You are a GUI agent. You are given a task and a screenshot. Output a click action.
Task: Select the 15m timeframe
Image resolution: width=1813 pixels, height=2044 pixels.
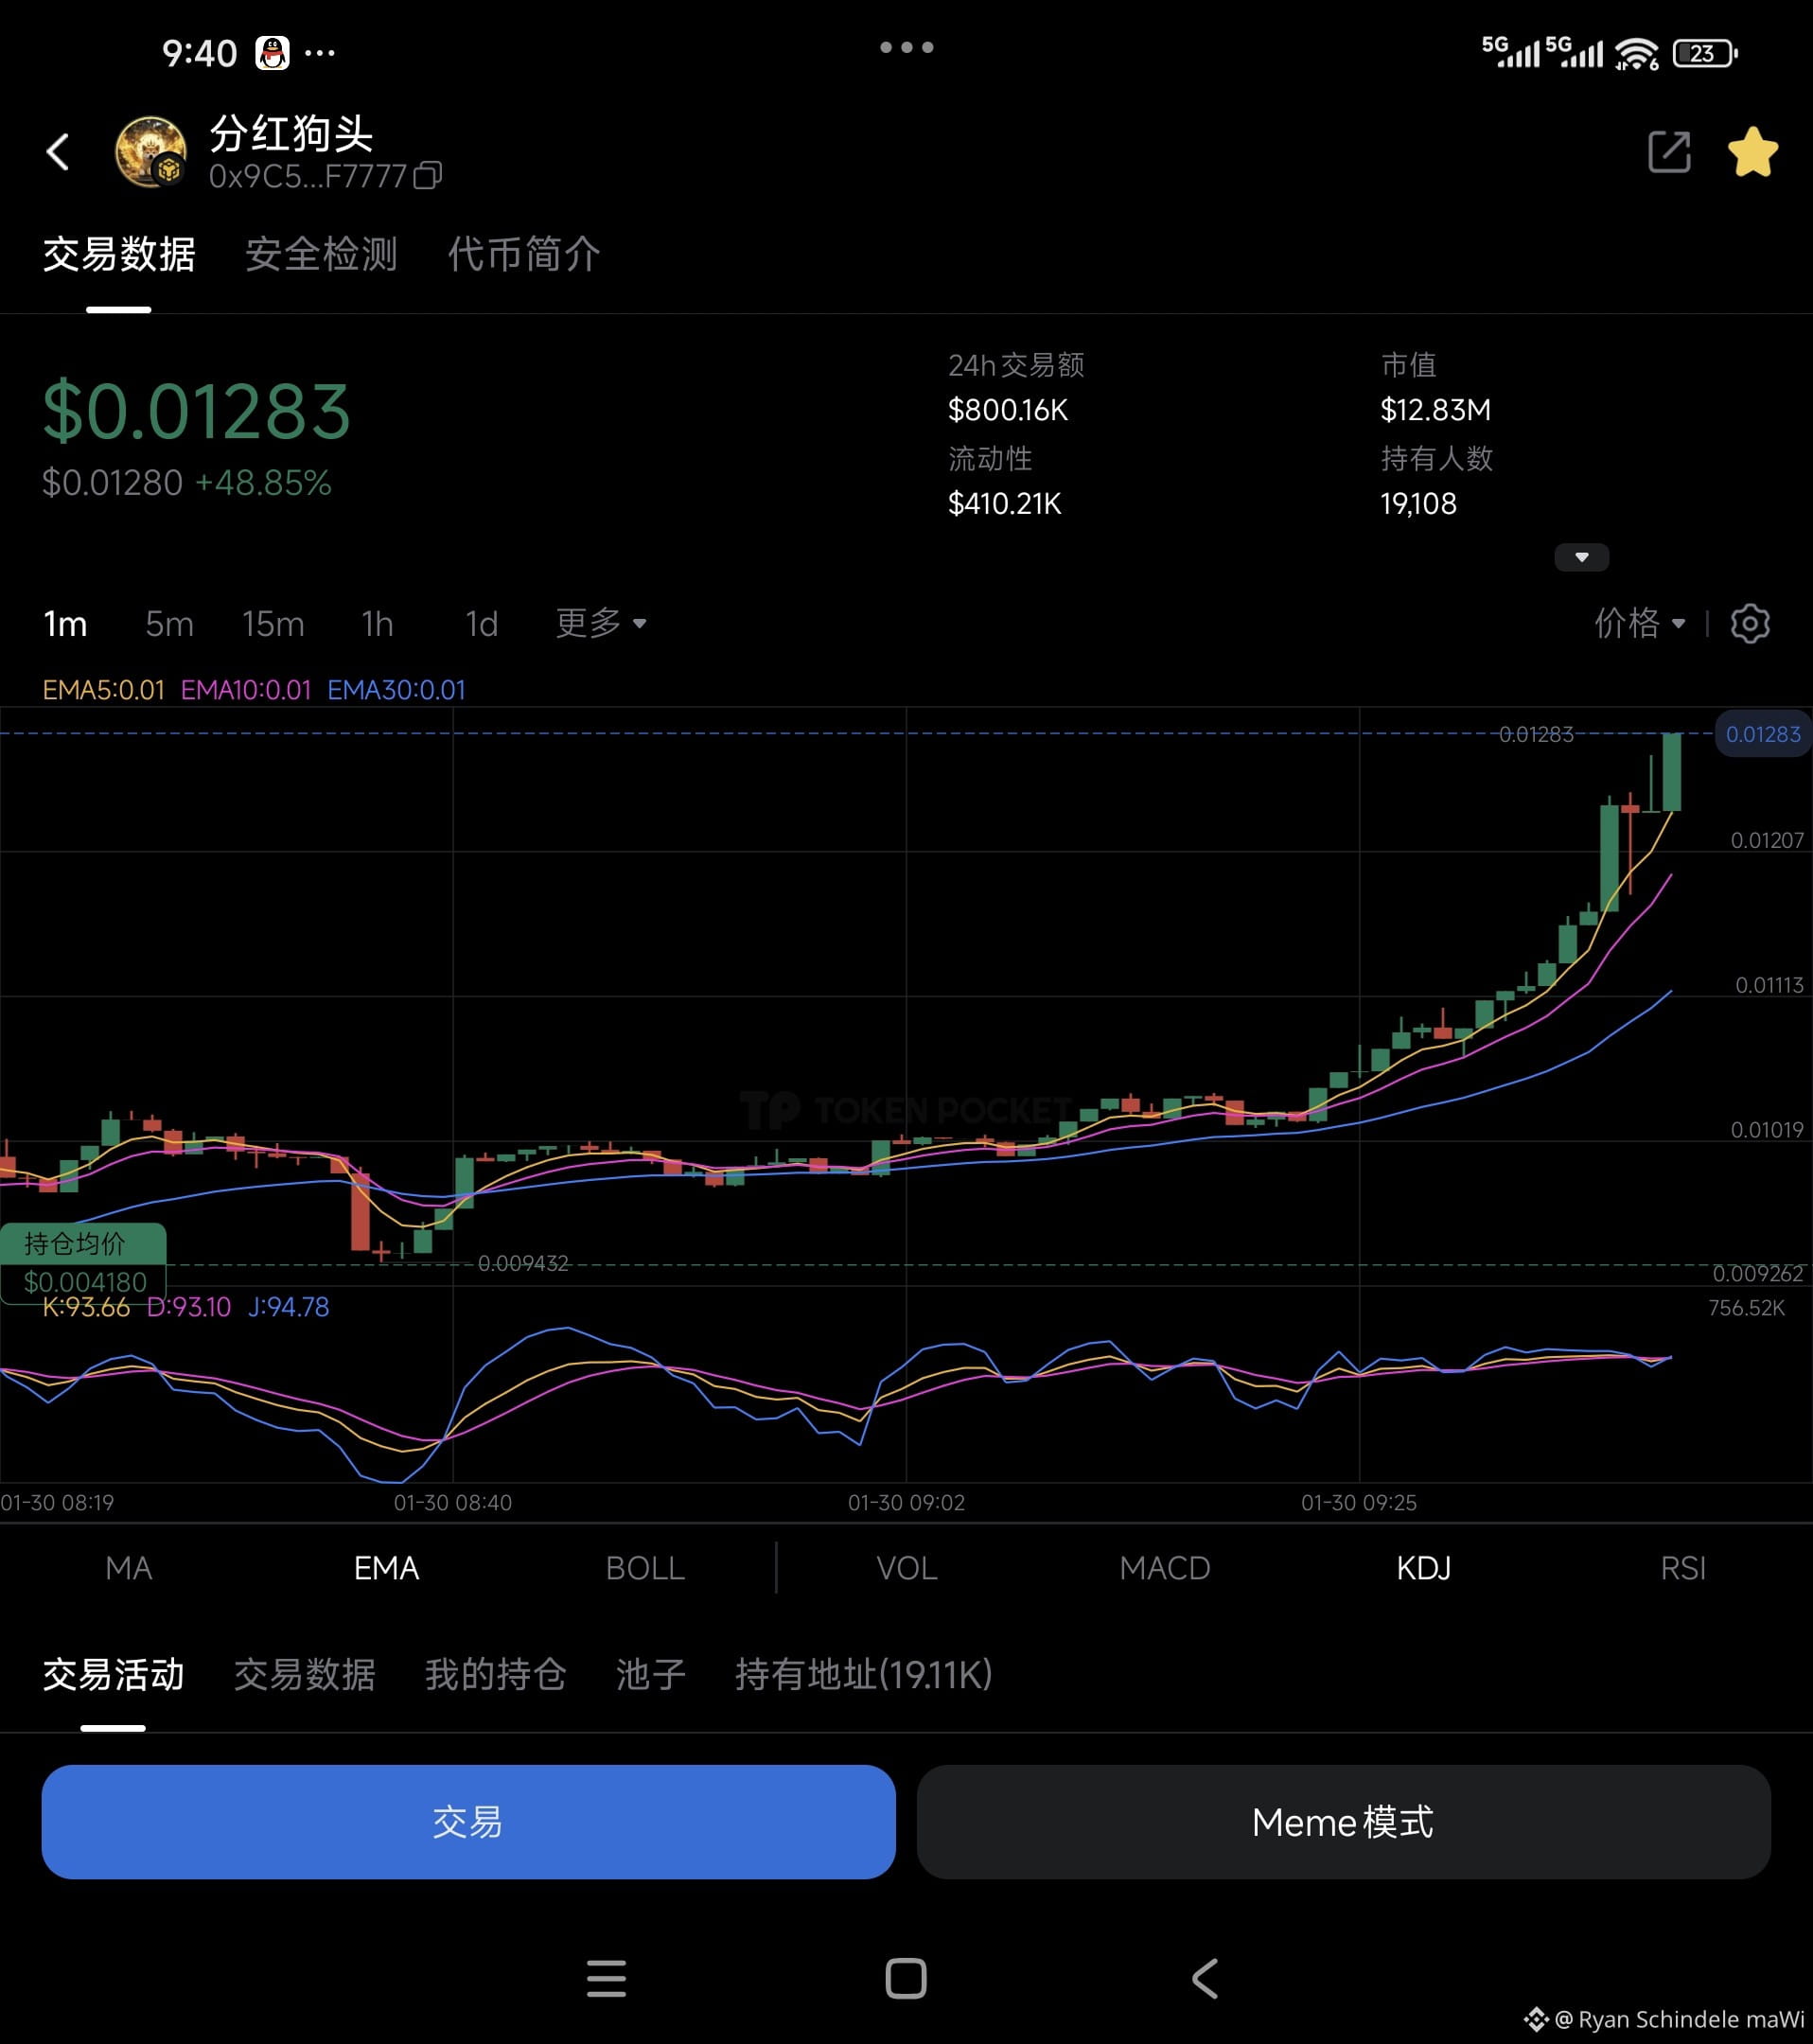tap(273, 624)
